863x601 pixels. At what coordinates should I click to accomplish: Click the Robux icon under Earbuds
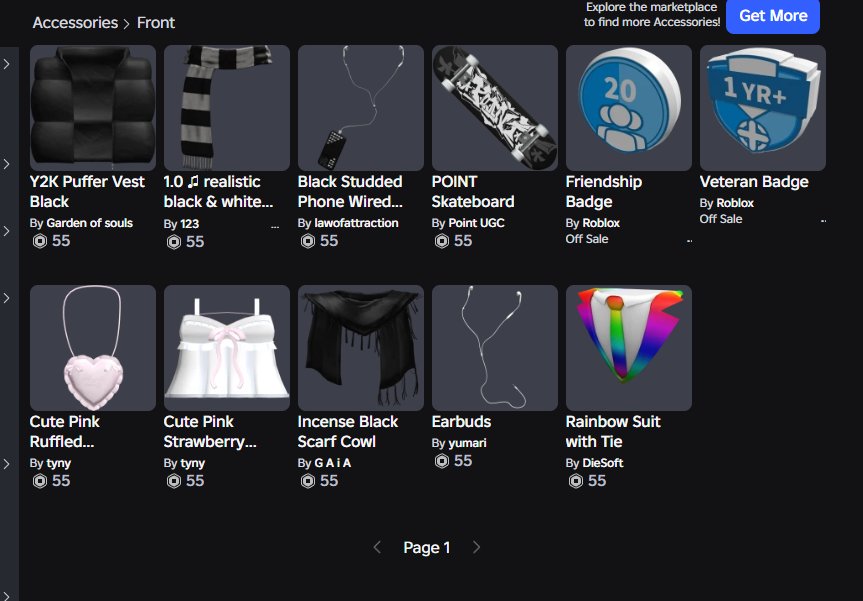[x=441, y=461]
